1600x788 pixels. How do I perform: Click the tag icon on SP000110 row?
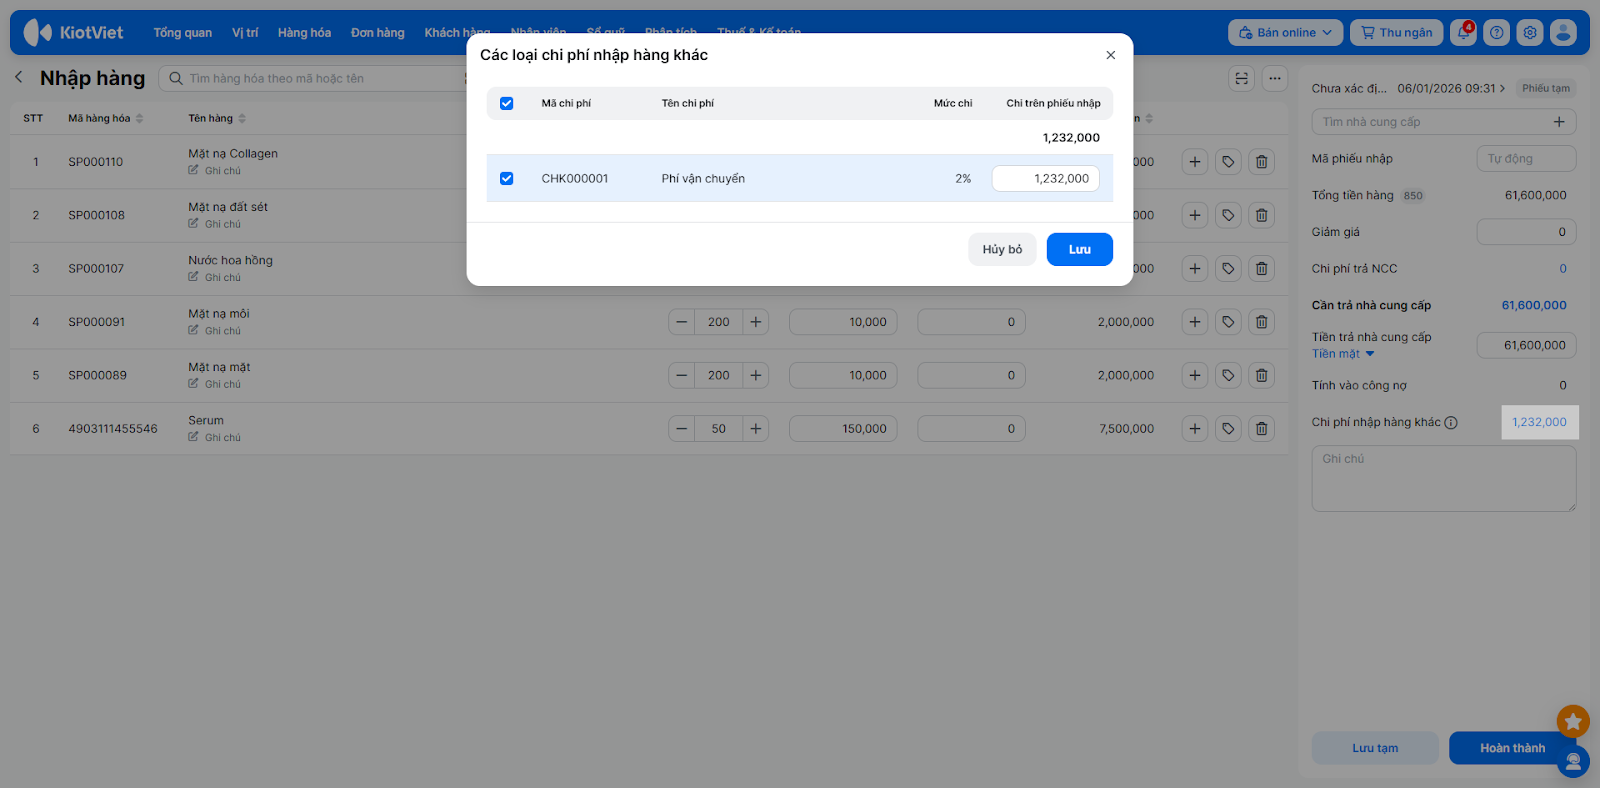click(1228, 162)
